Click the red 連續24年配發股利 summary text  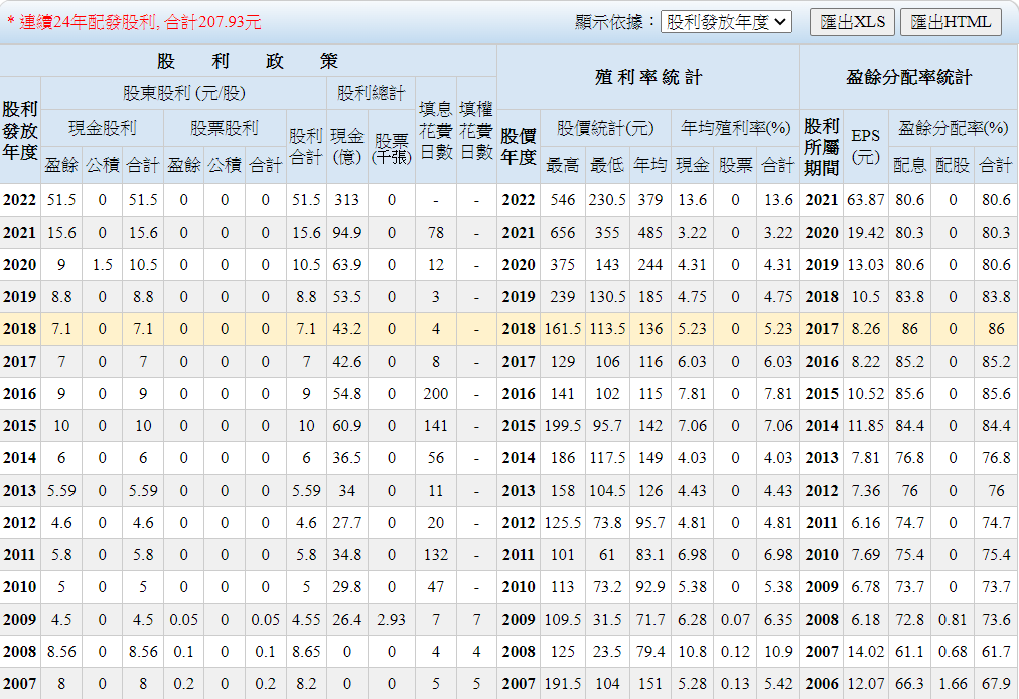(x=134, y=22)
